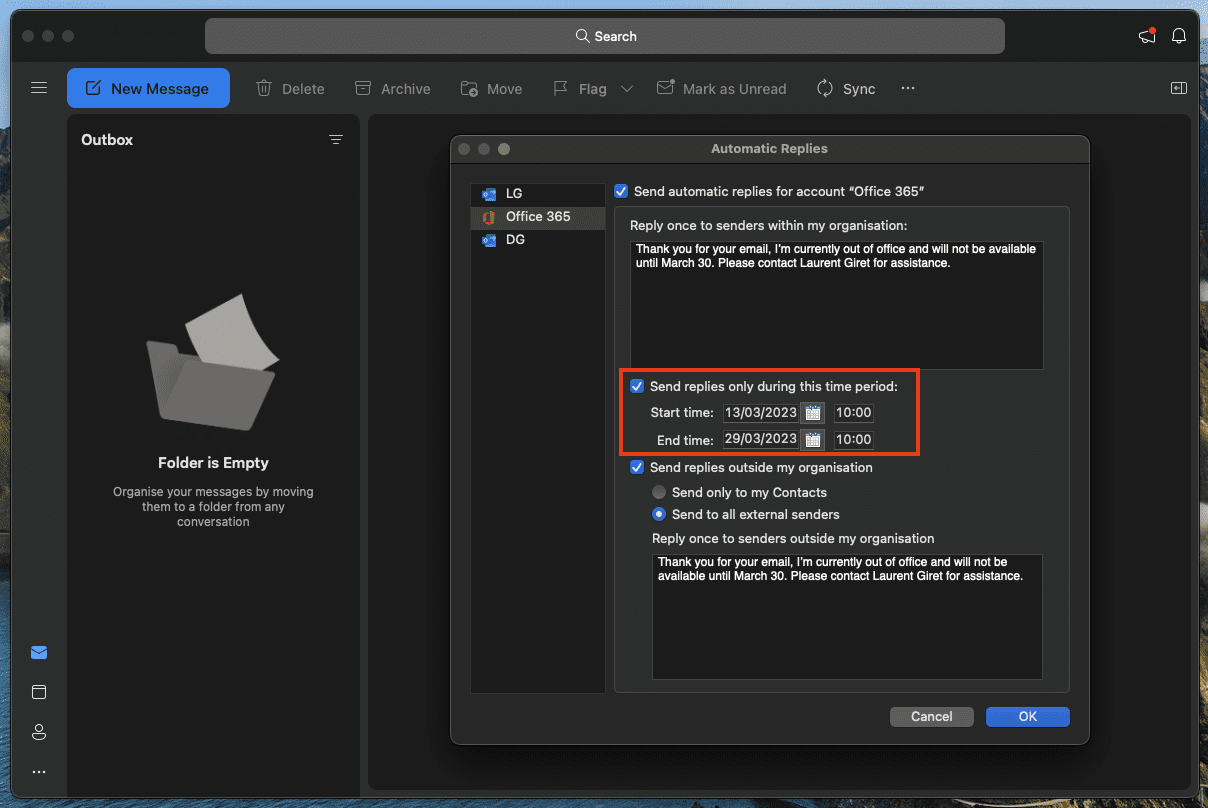
Task: Edit the reply message for external senders
Action: point(847,617)
